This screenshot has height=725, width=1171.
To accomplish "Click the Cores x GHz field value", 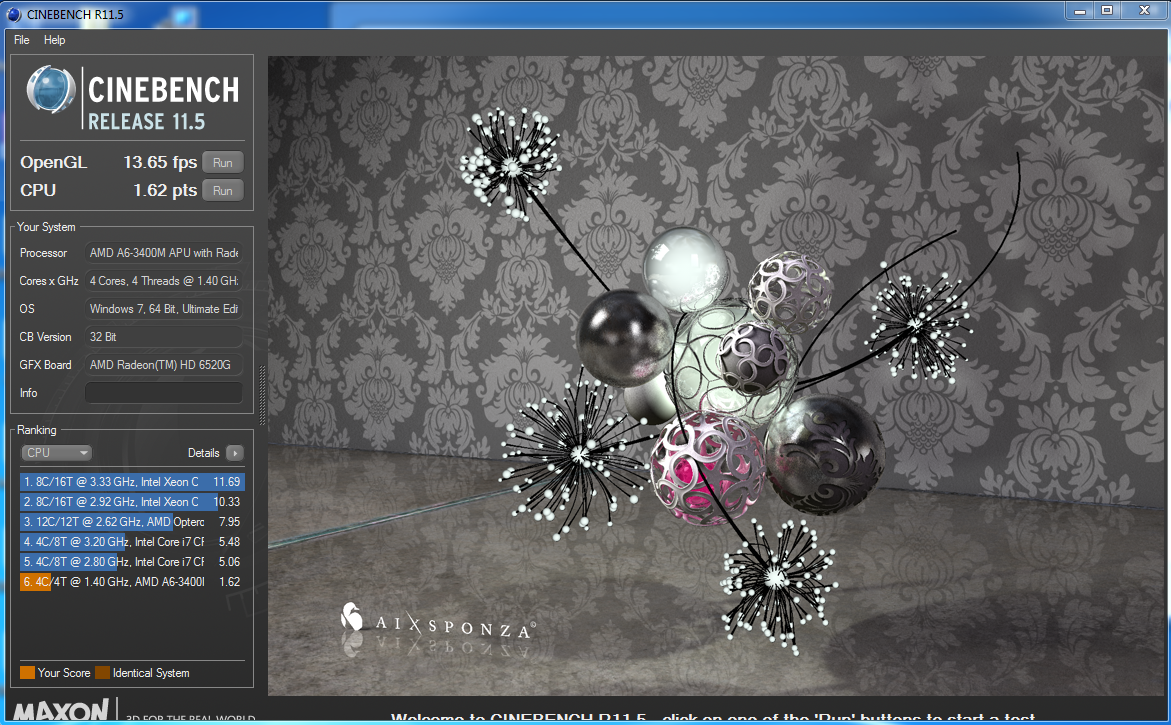I will [164, 281].
